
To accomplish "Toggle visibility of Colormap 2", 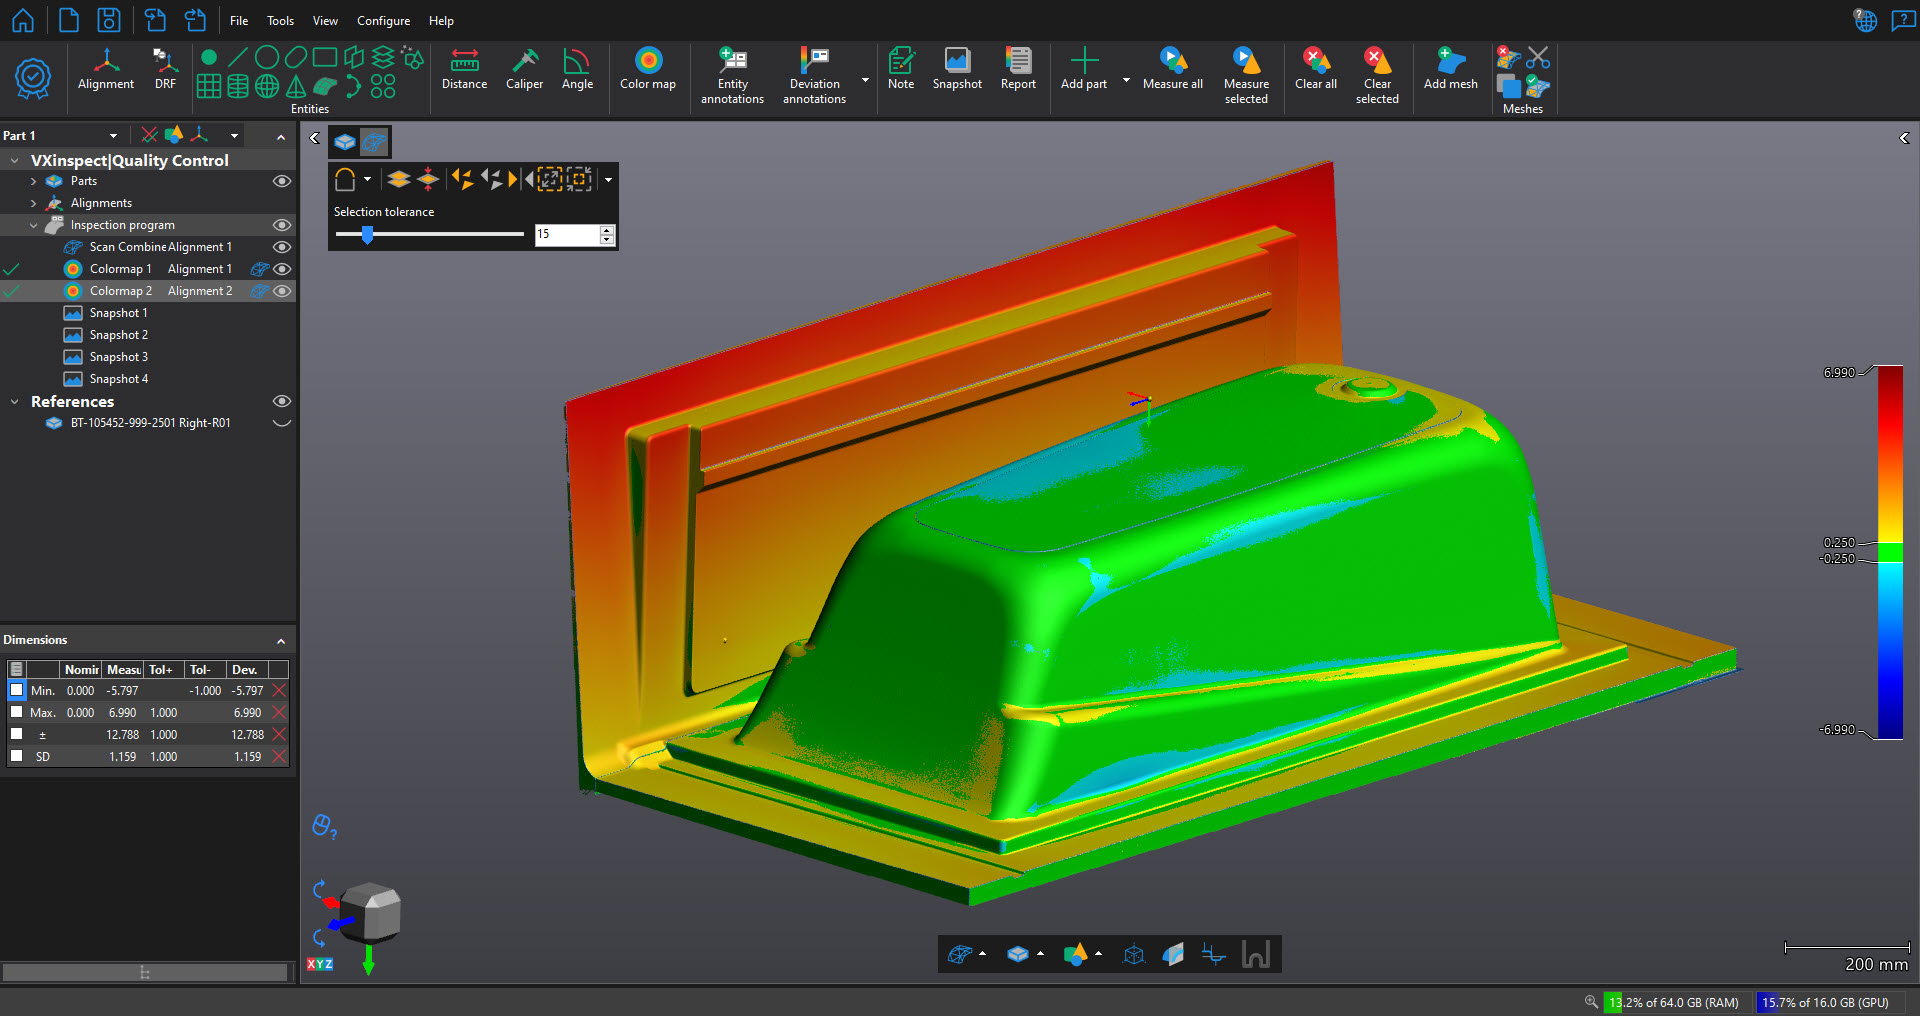I will click(282, 291).
